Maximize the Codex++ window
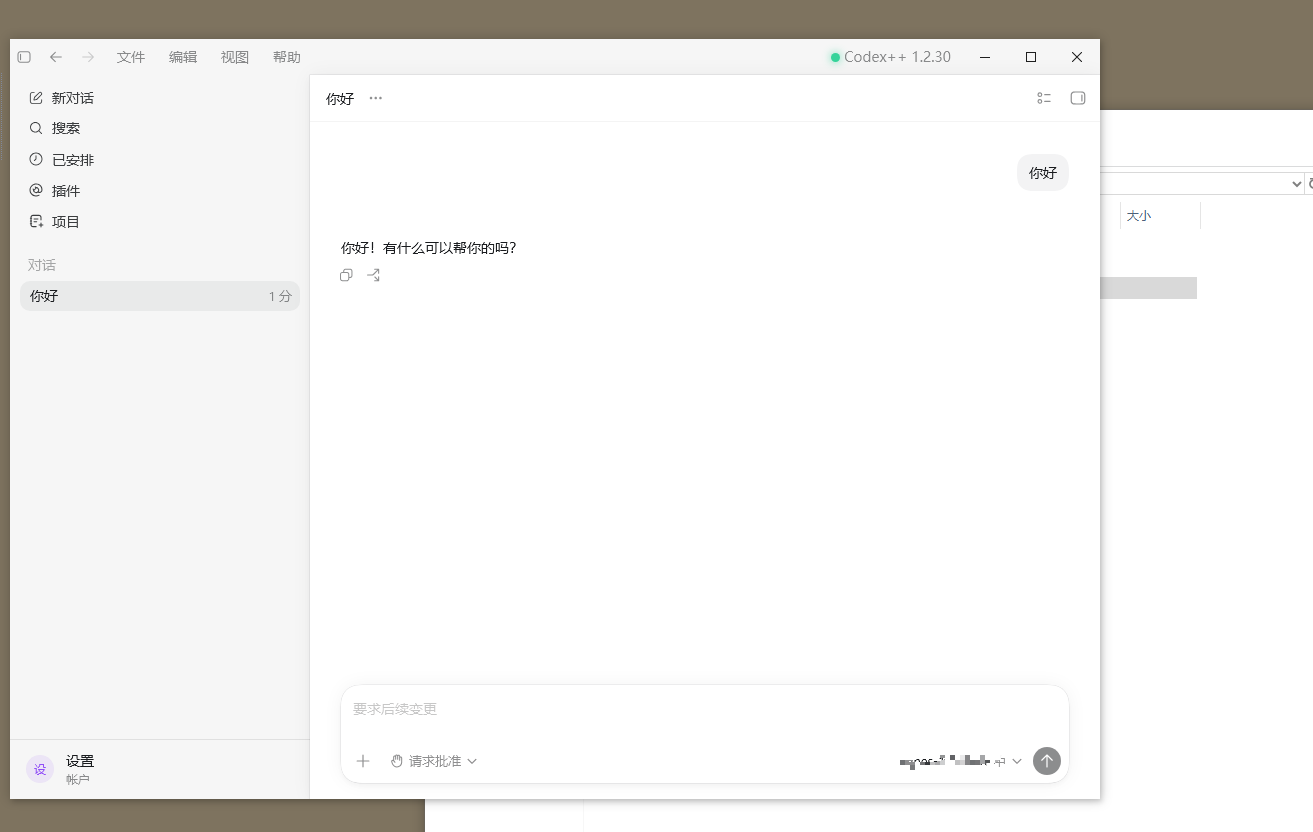 (1031, 57)
